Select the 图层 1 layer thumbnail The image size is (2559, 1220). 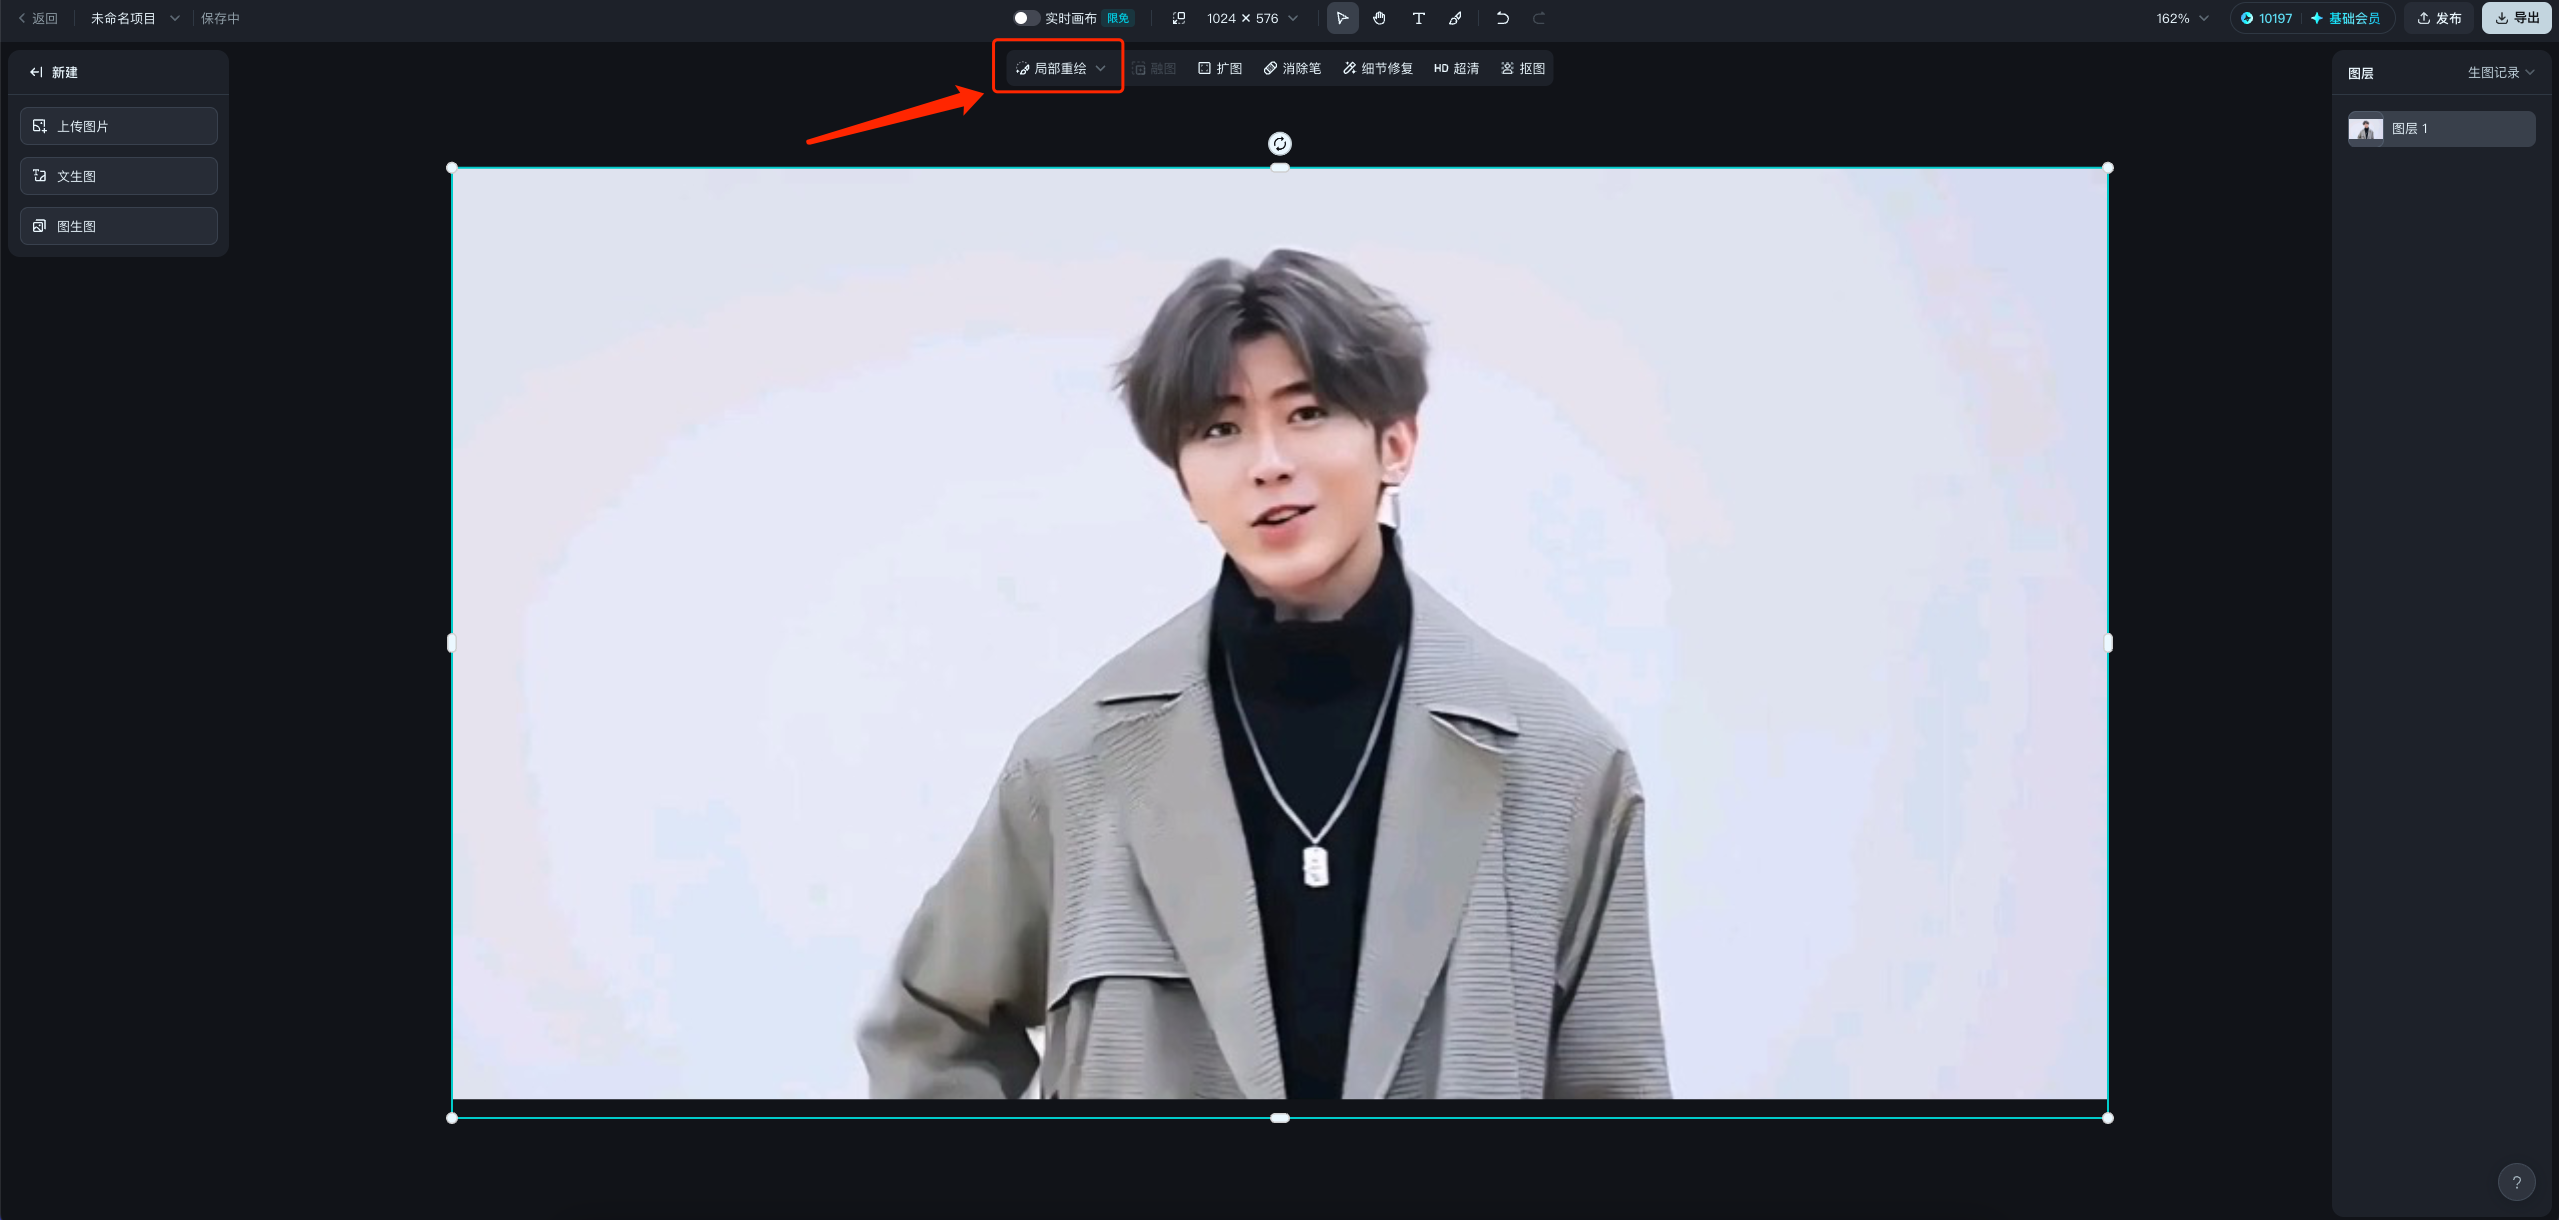point(2366,129)
